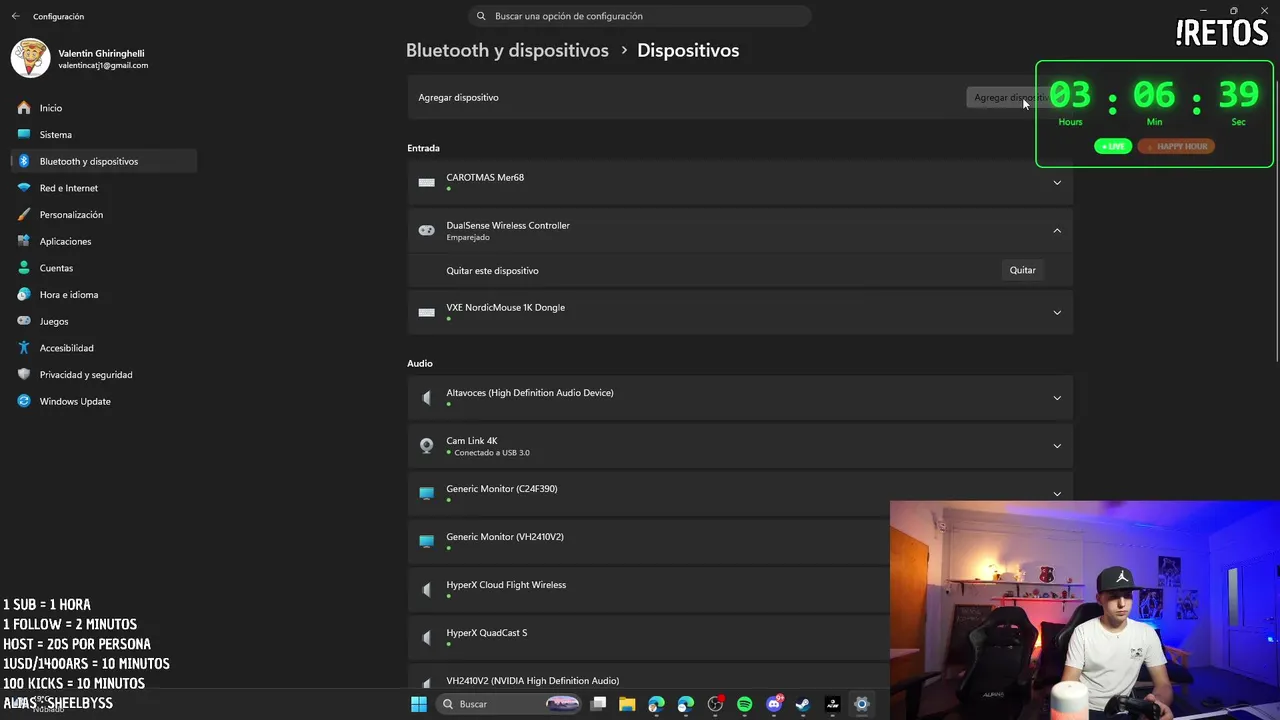Click the Accesibilidad figure icon
The image size is (1280, 720).
(24, 348)
